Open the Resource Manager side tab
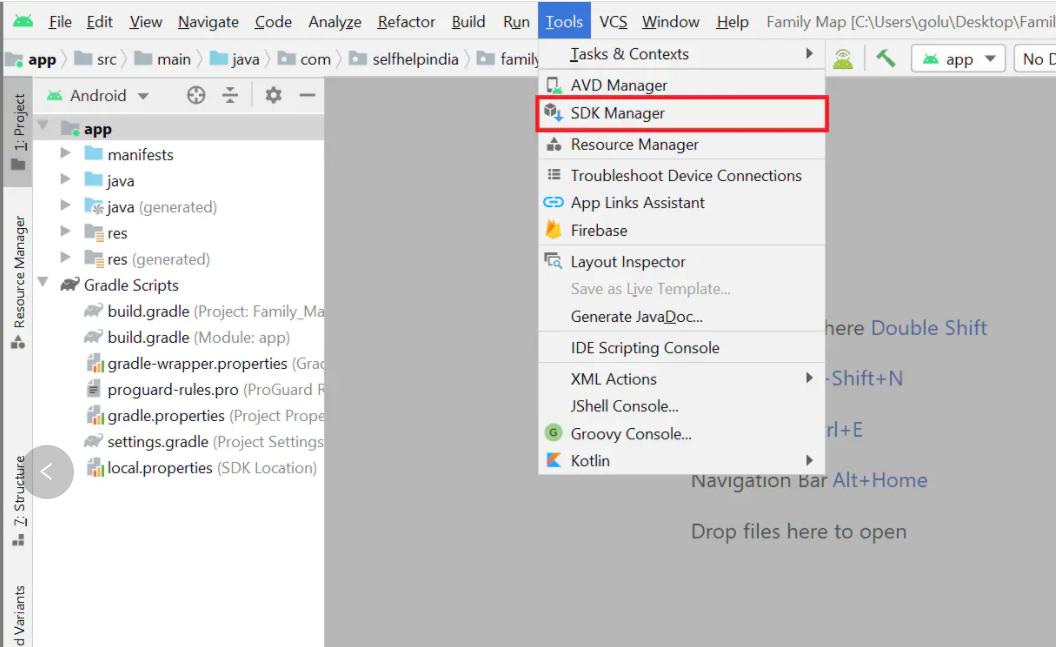1056x647 pixels. click(x=18, y=281)
